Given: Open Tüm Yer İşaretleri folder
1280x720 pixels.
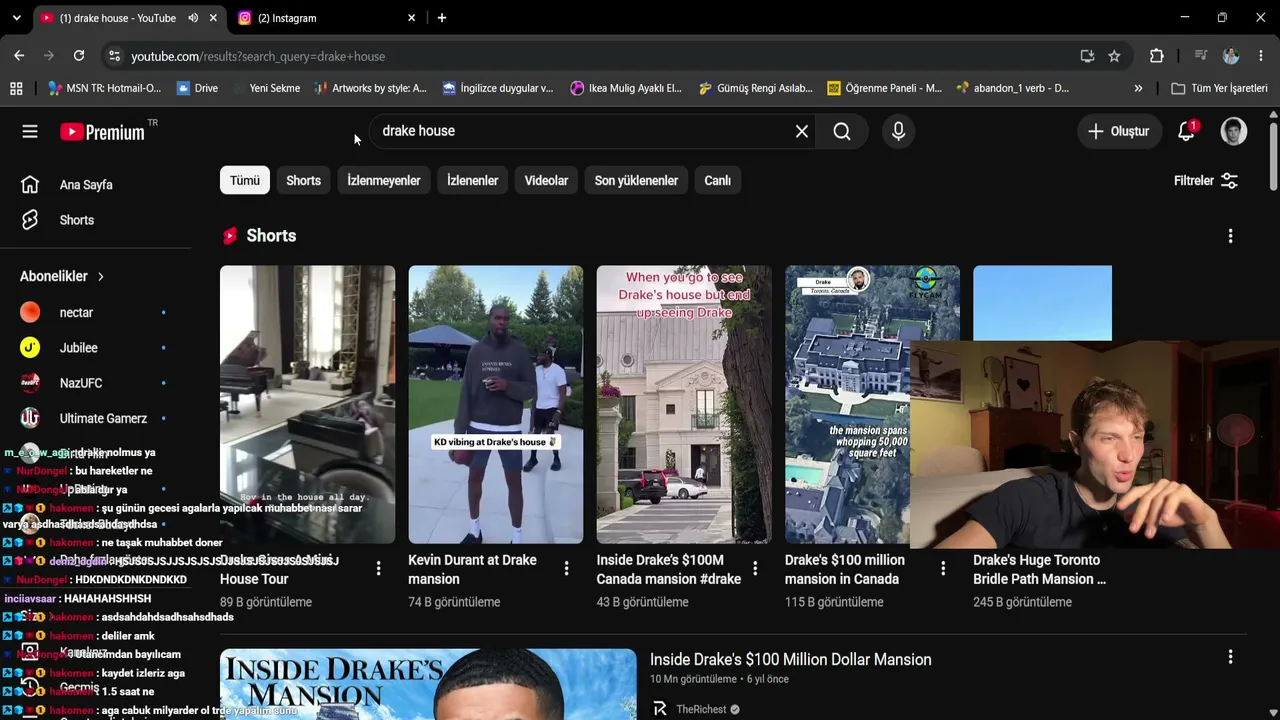Looking at the screenshot, I should [x=1219, y=88].
